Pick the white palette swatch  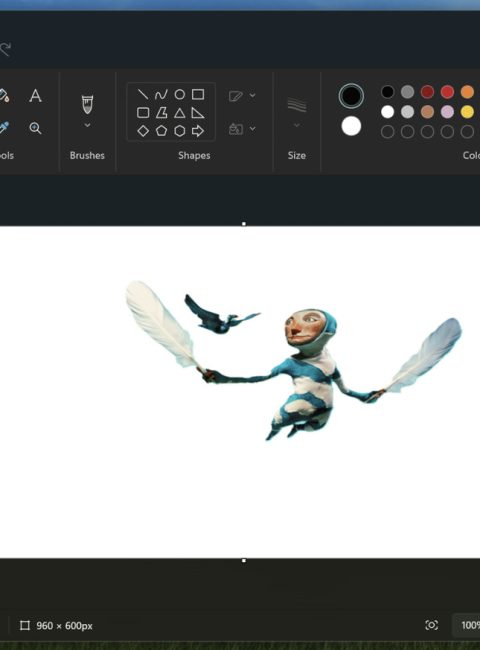tap(388, 112)
